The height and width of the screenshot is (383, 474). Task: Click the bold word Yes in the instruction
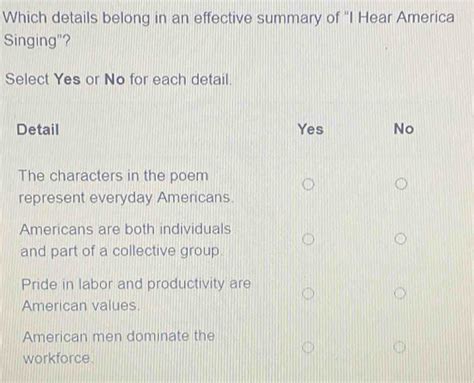click(67, 79)
